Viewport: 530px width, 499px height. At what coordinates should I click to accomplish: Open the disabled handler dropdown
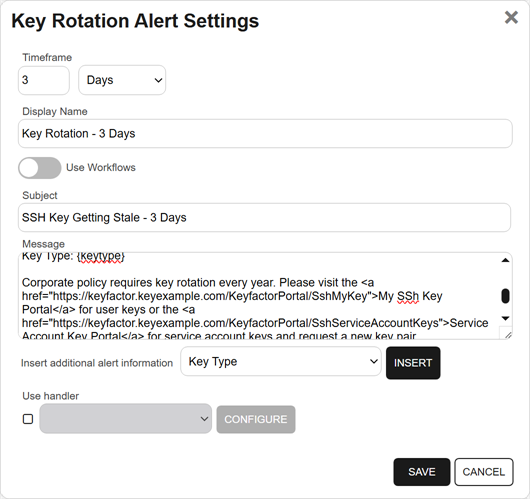pos(125,419)
